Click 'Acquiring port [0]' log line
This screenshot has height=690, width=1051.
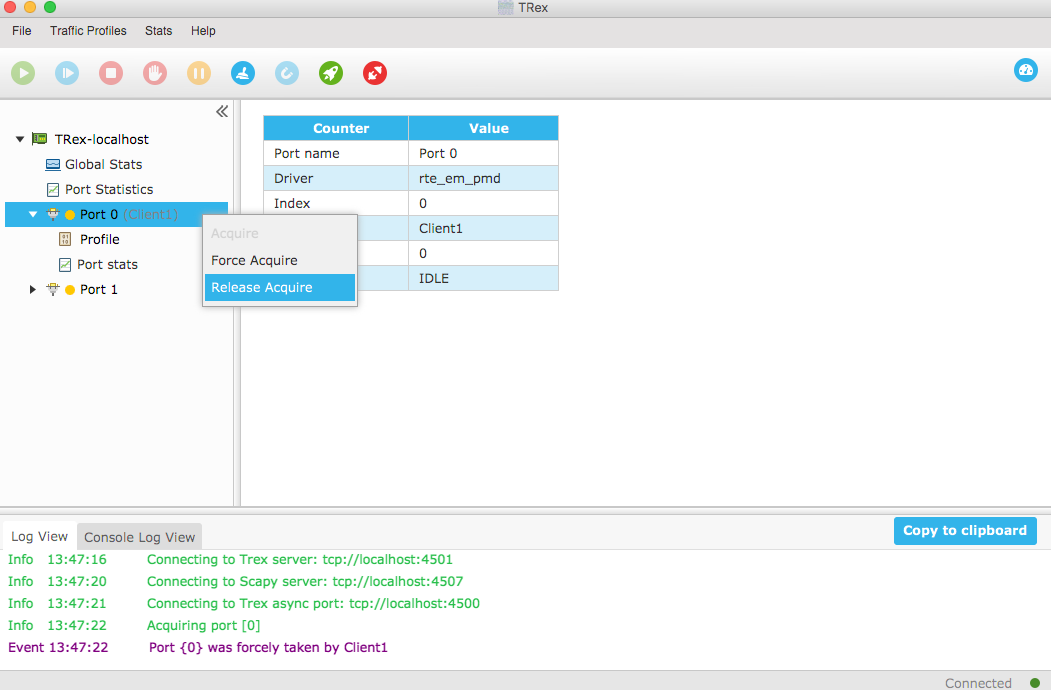[x=203, y=626]
